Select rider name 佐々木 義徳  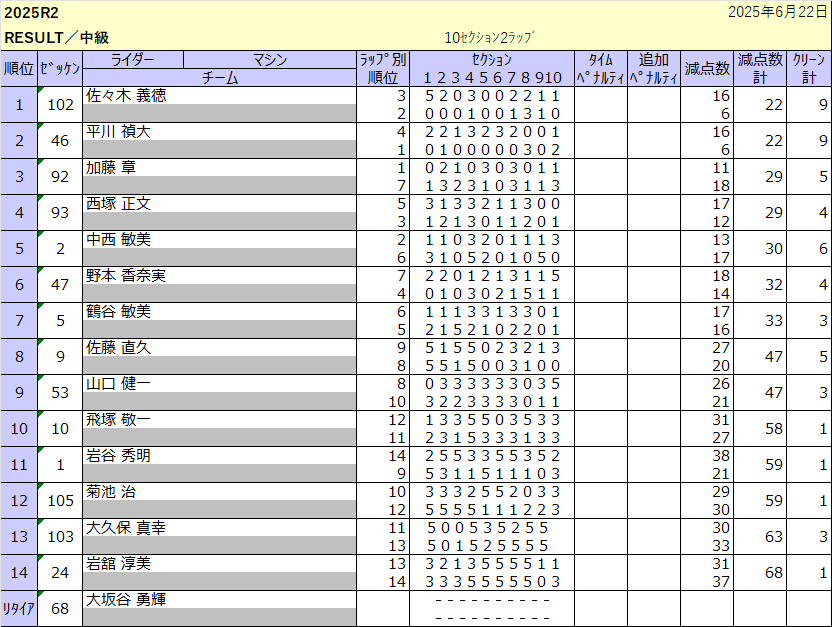(x=127, y=96)
